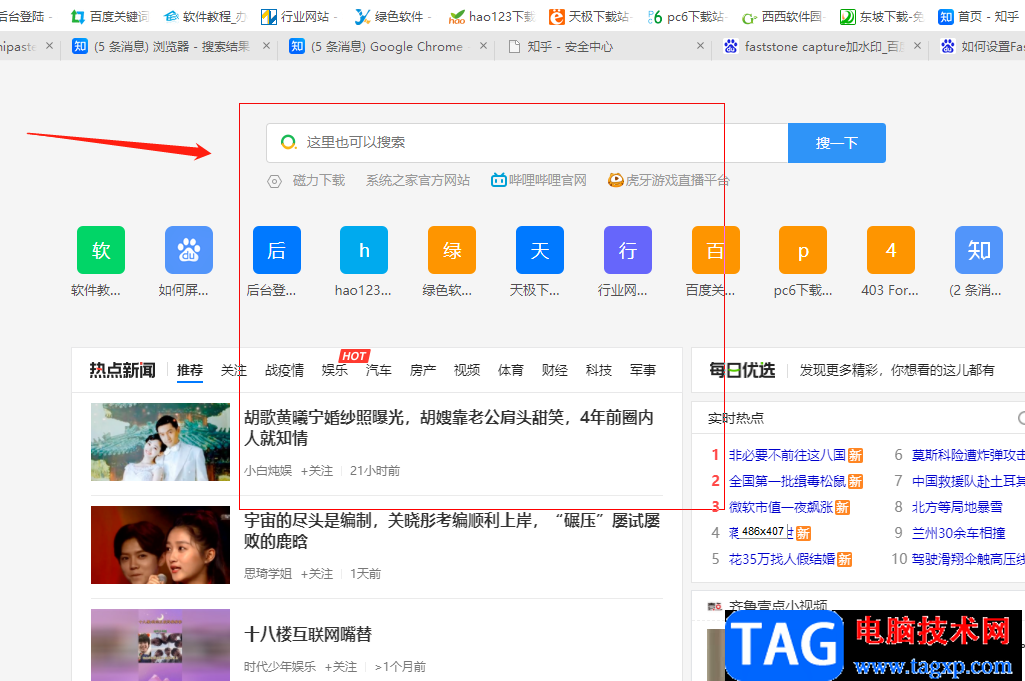Open the 虎牙游戏直播平台 quick link
The width and height of the screenshot is (1025, 681).
[669, 180]
